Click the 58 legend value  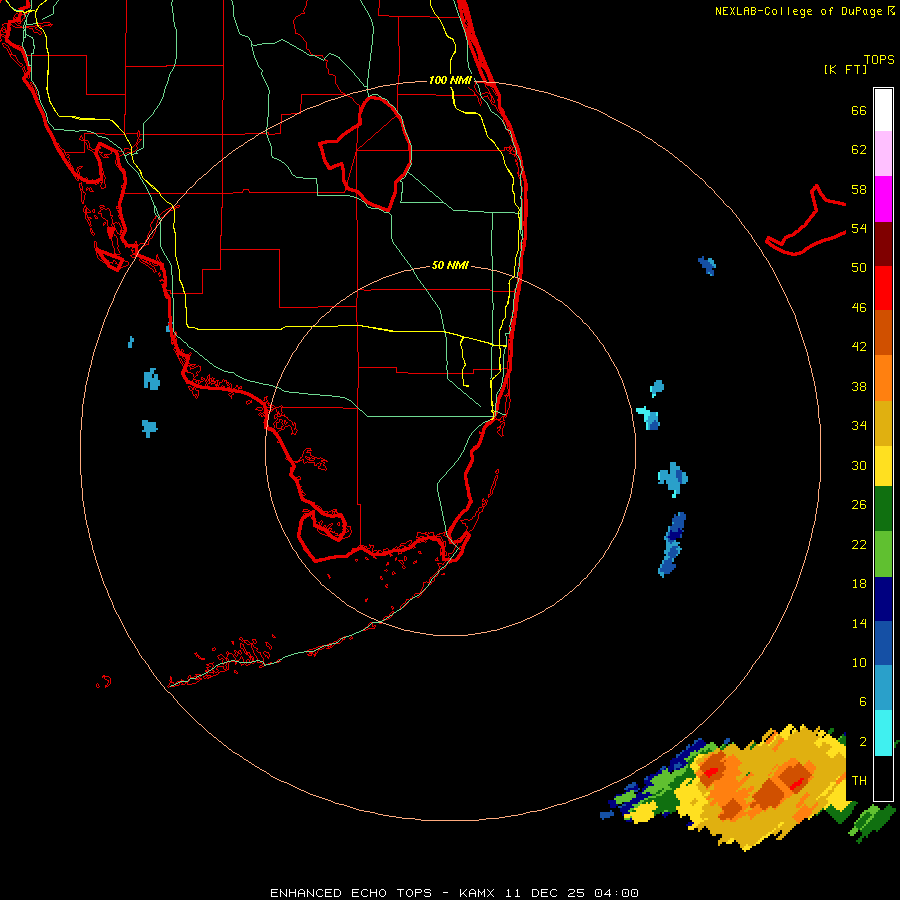[x=859, y=189]
